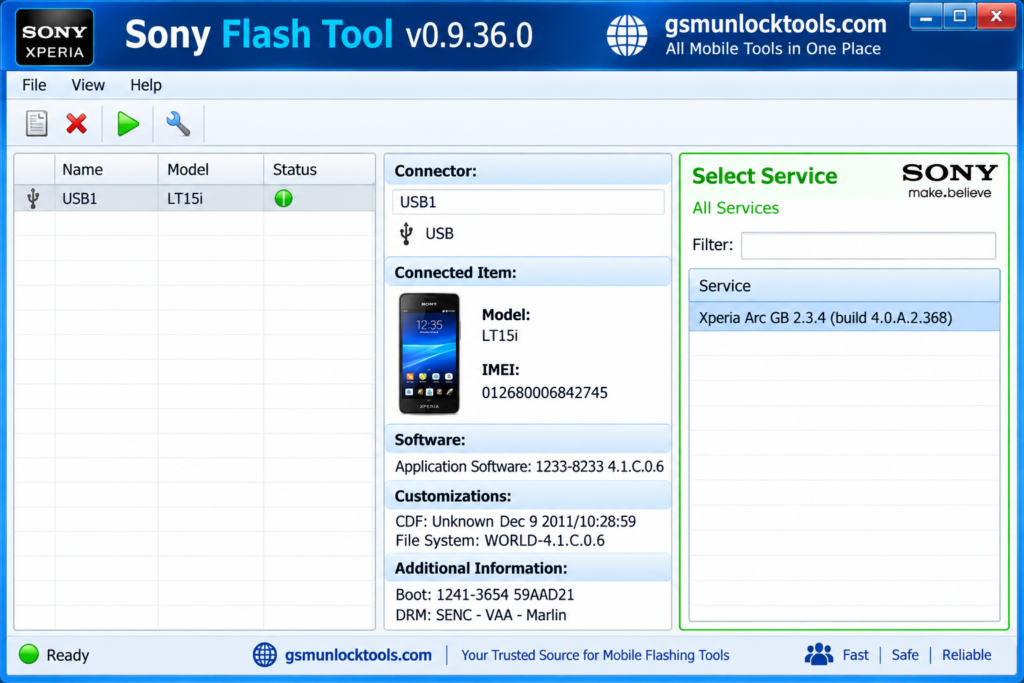Click the All Services link
The image size is (1024, 683).
pos(735,208)
